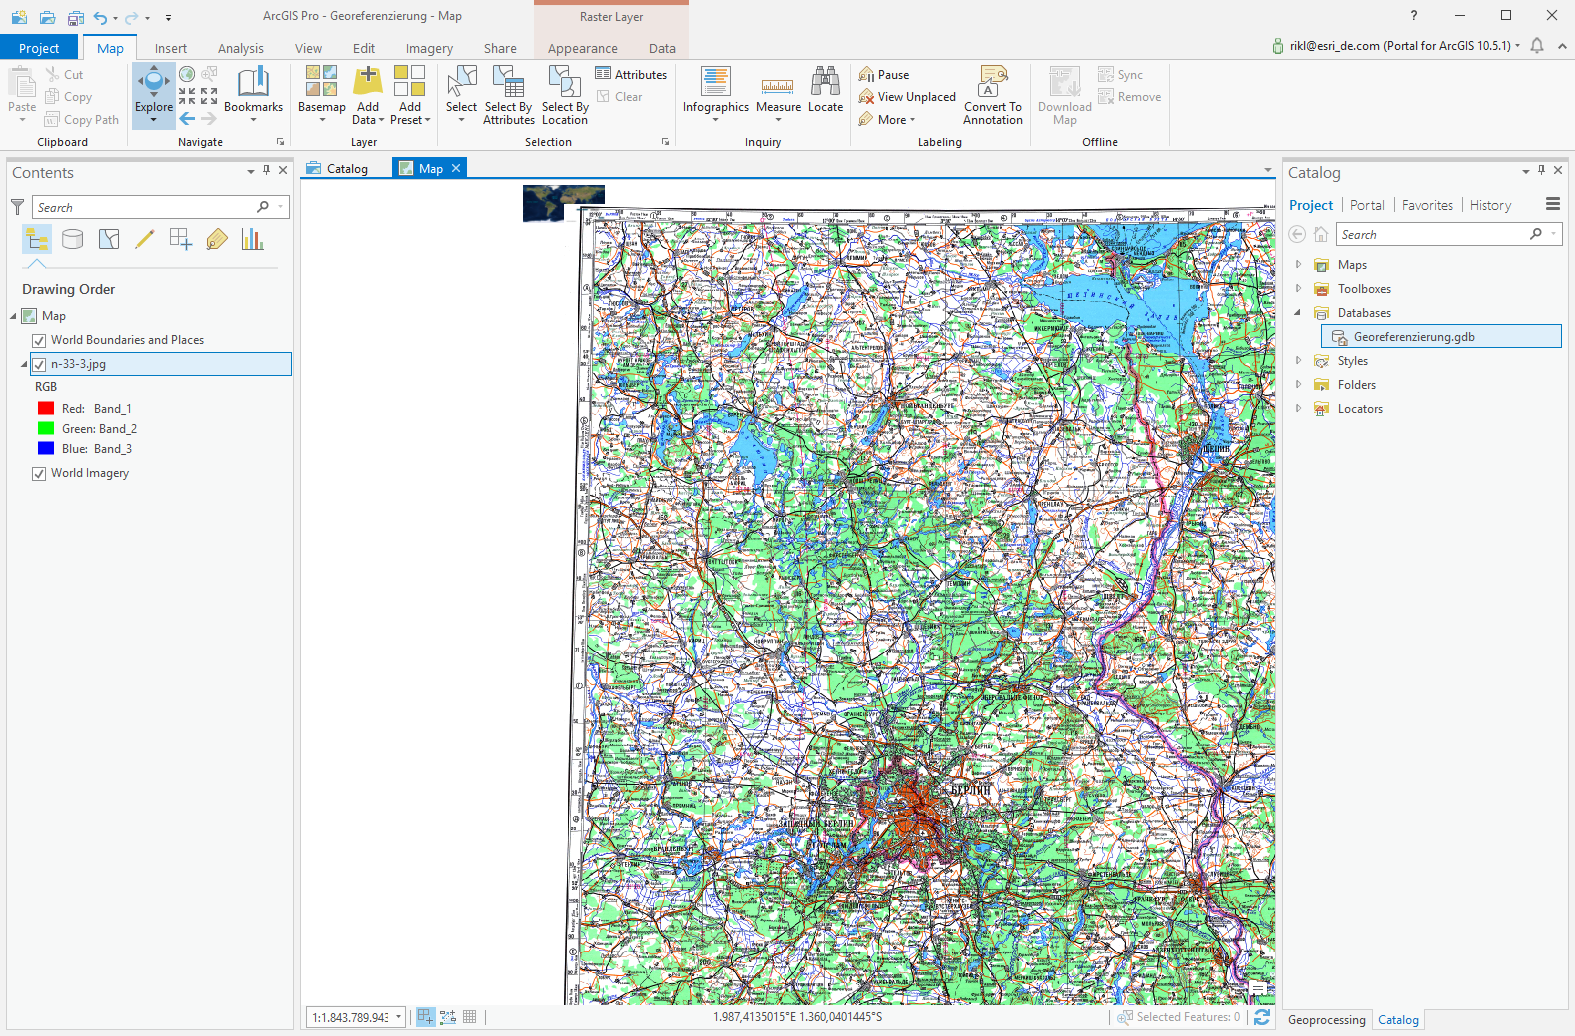Open the Appearance raster layer tab
The width and height of the screenshot is (1575, 1036).
point(583,48)
